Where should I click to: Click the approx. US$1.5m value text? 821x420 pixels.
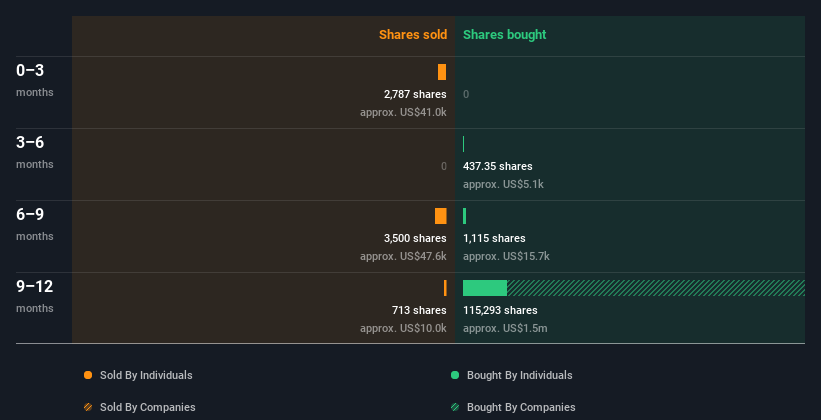coord(505,328)
